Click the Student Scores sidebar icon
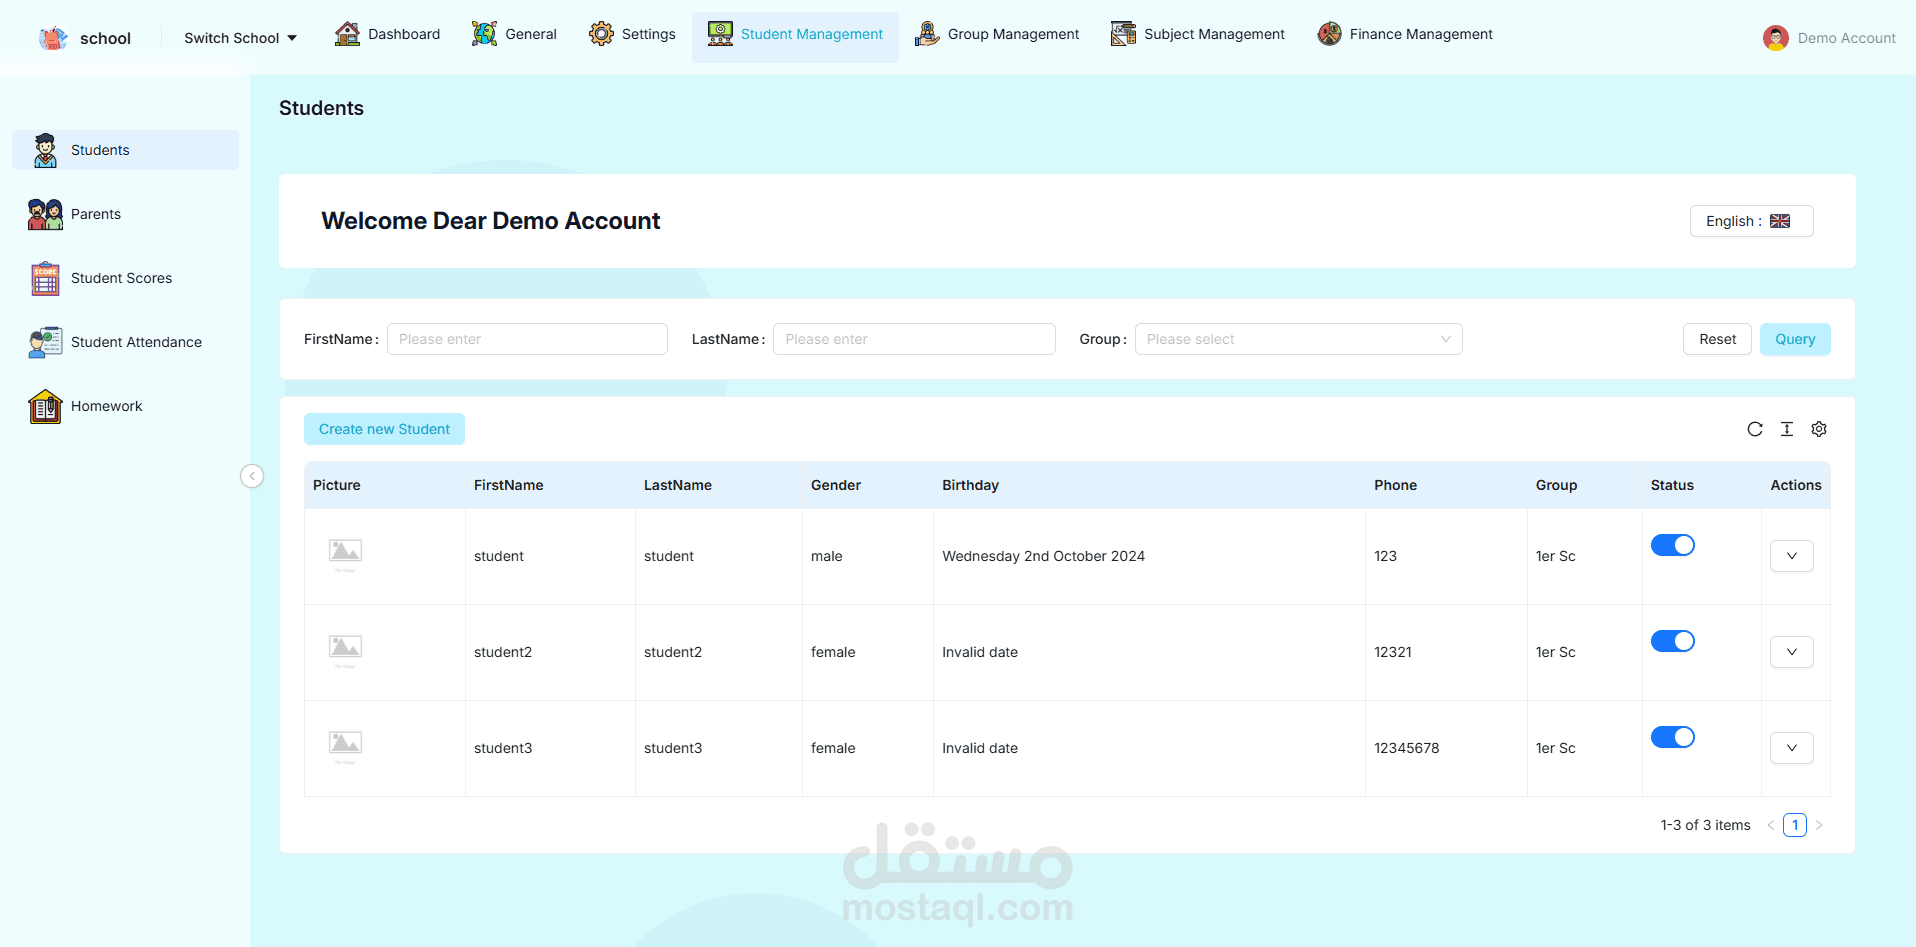Screen dimensions: 1916x947 point(45,278)
